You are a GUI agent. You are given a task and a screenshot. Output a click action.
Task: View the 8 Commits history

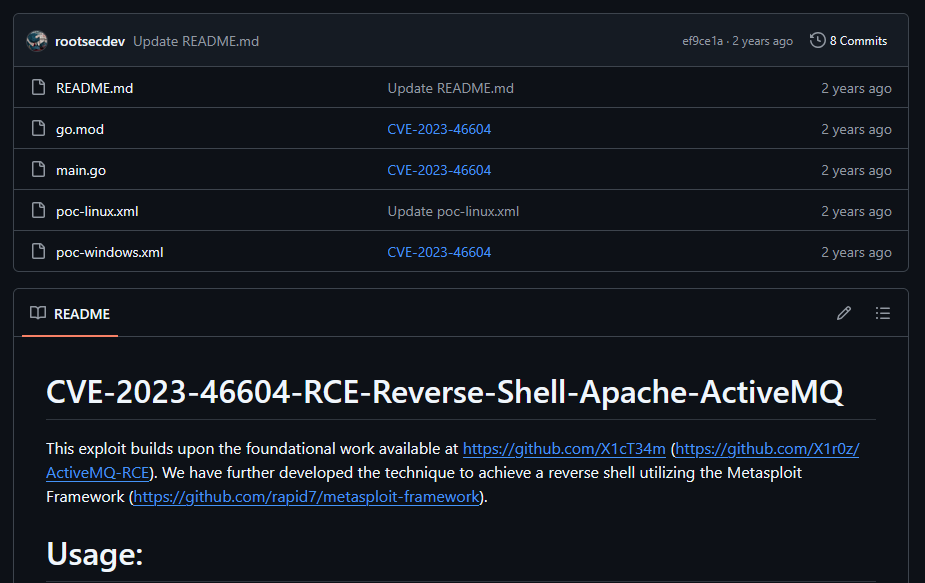pos(857,41)
